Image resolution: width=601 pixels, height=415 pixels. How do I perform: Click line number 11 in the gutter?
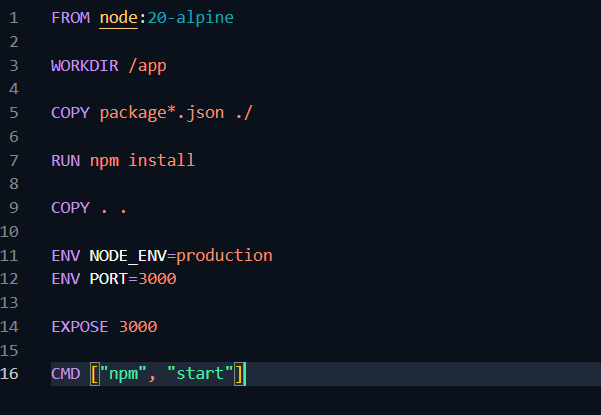[9, 256]
